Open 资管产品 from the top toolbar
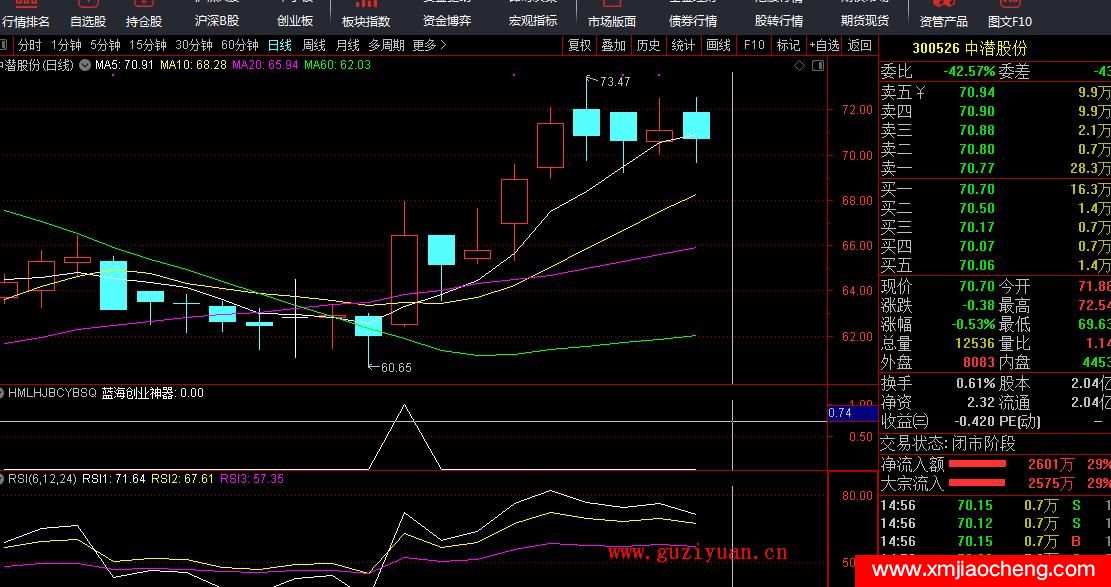The image size is (1111, 587). click(943, 20)
